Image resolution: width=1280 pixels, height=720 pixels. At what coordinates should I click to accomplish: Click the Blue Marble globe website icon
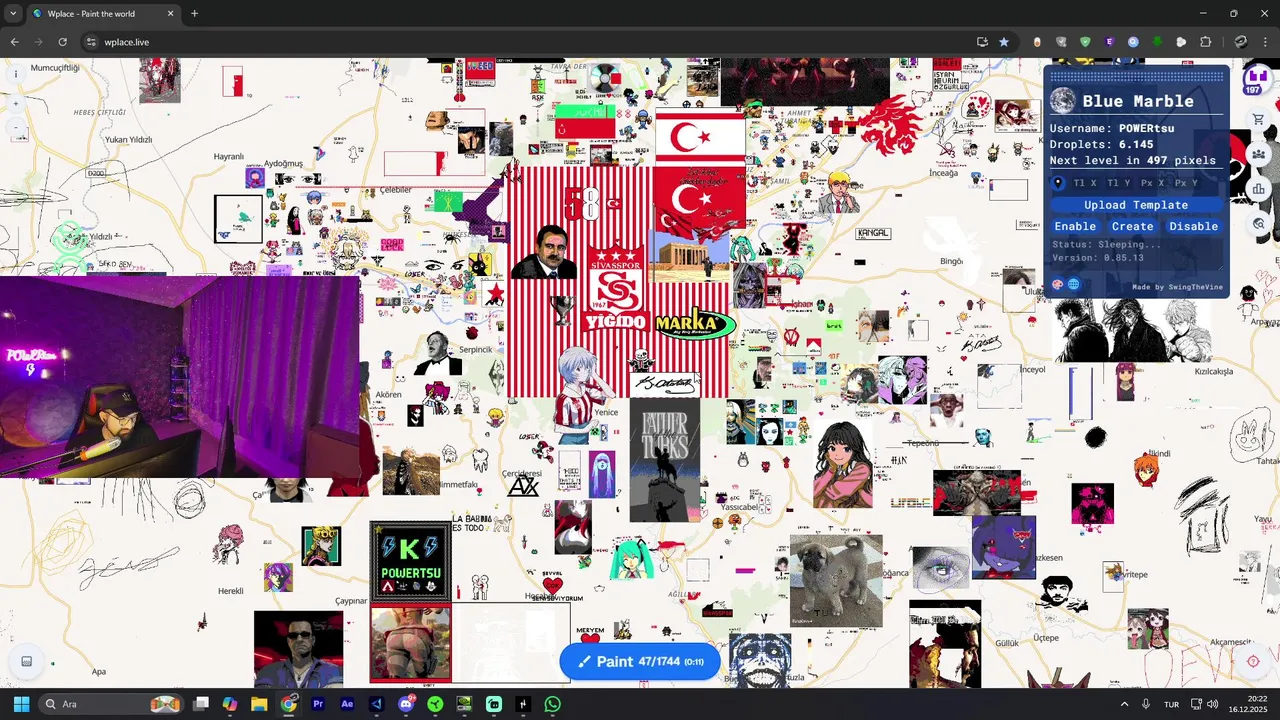pyautogui.click(x=1074, y=284)
